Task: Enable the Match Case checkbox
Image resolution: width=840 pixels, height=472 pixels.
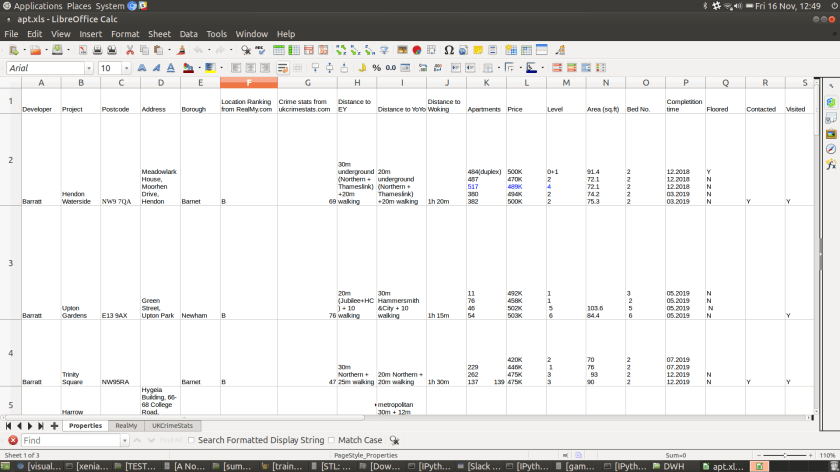Action: click(x=332, y=440)
